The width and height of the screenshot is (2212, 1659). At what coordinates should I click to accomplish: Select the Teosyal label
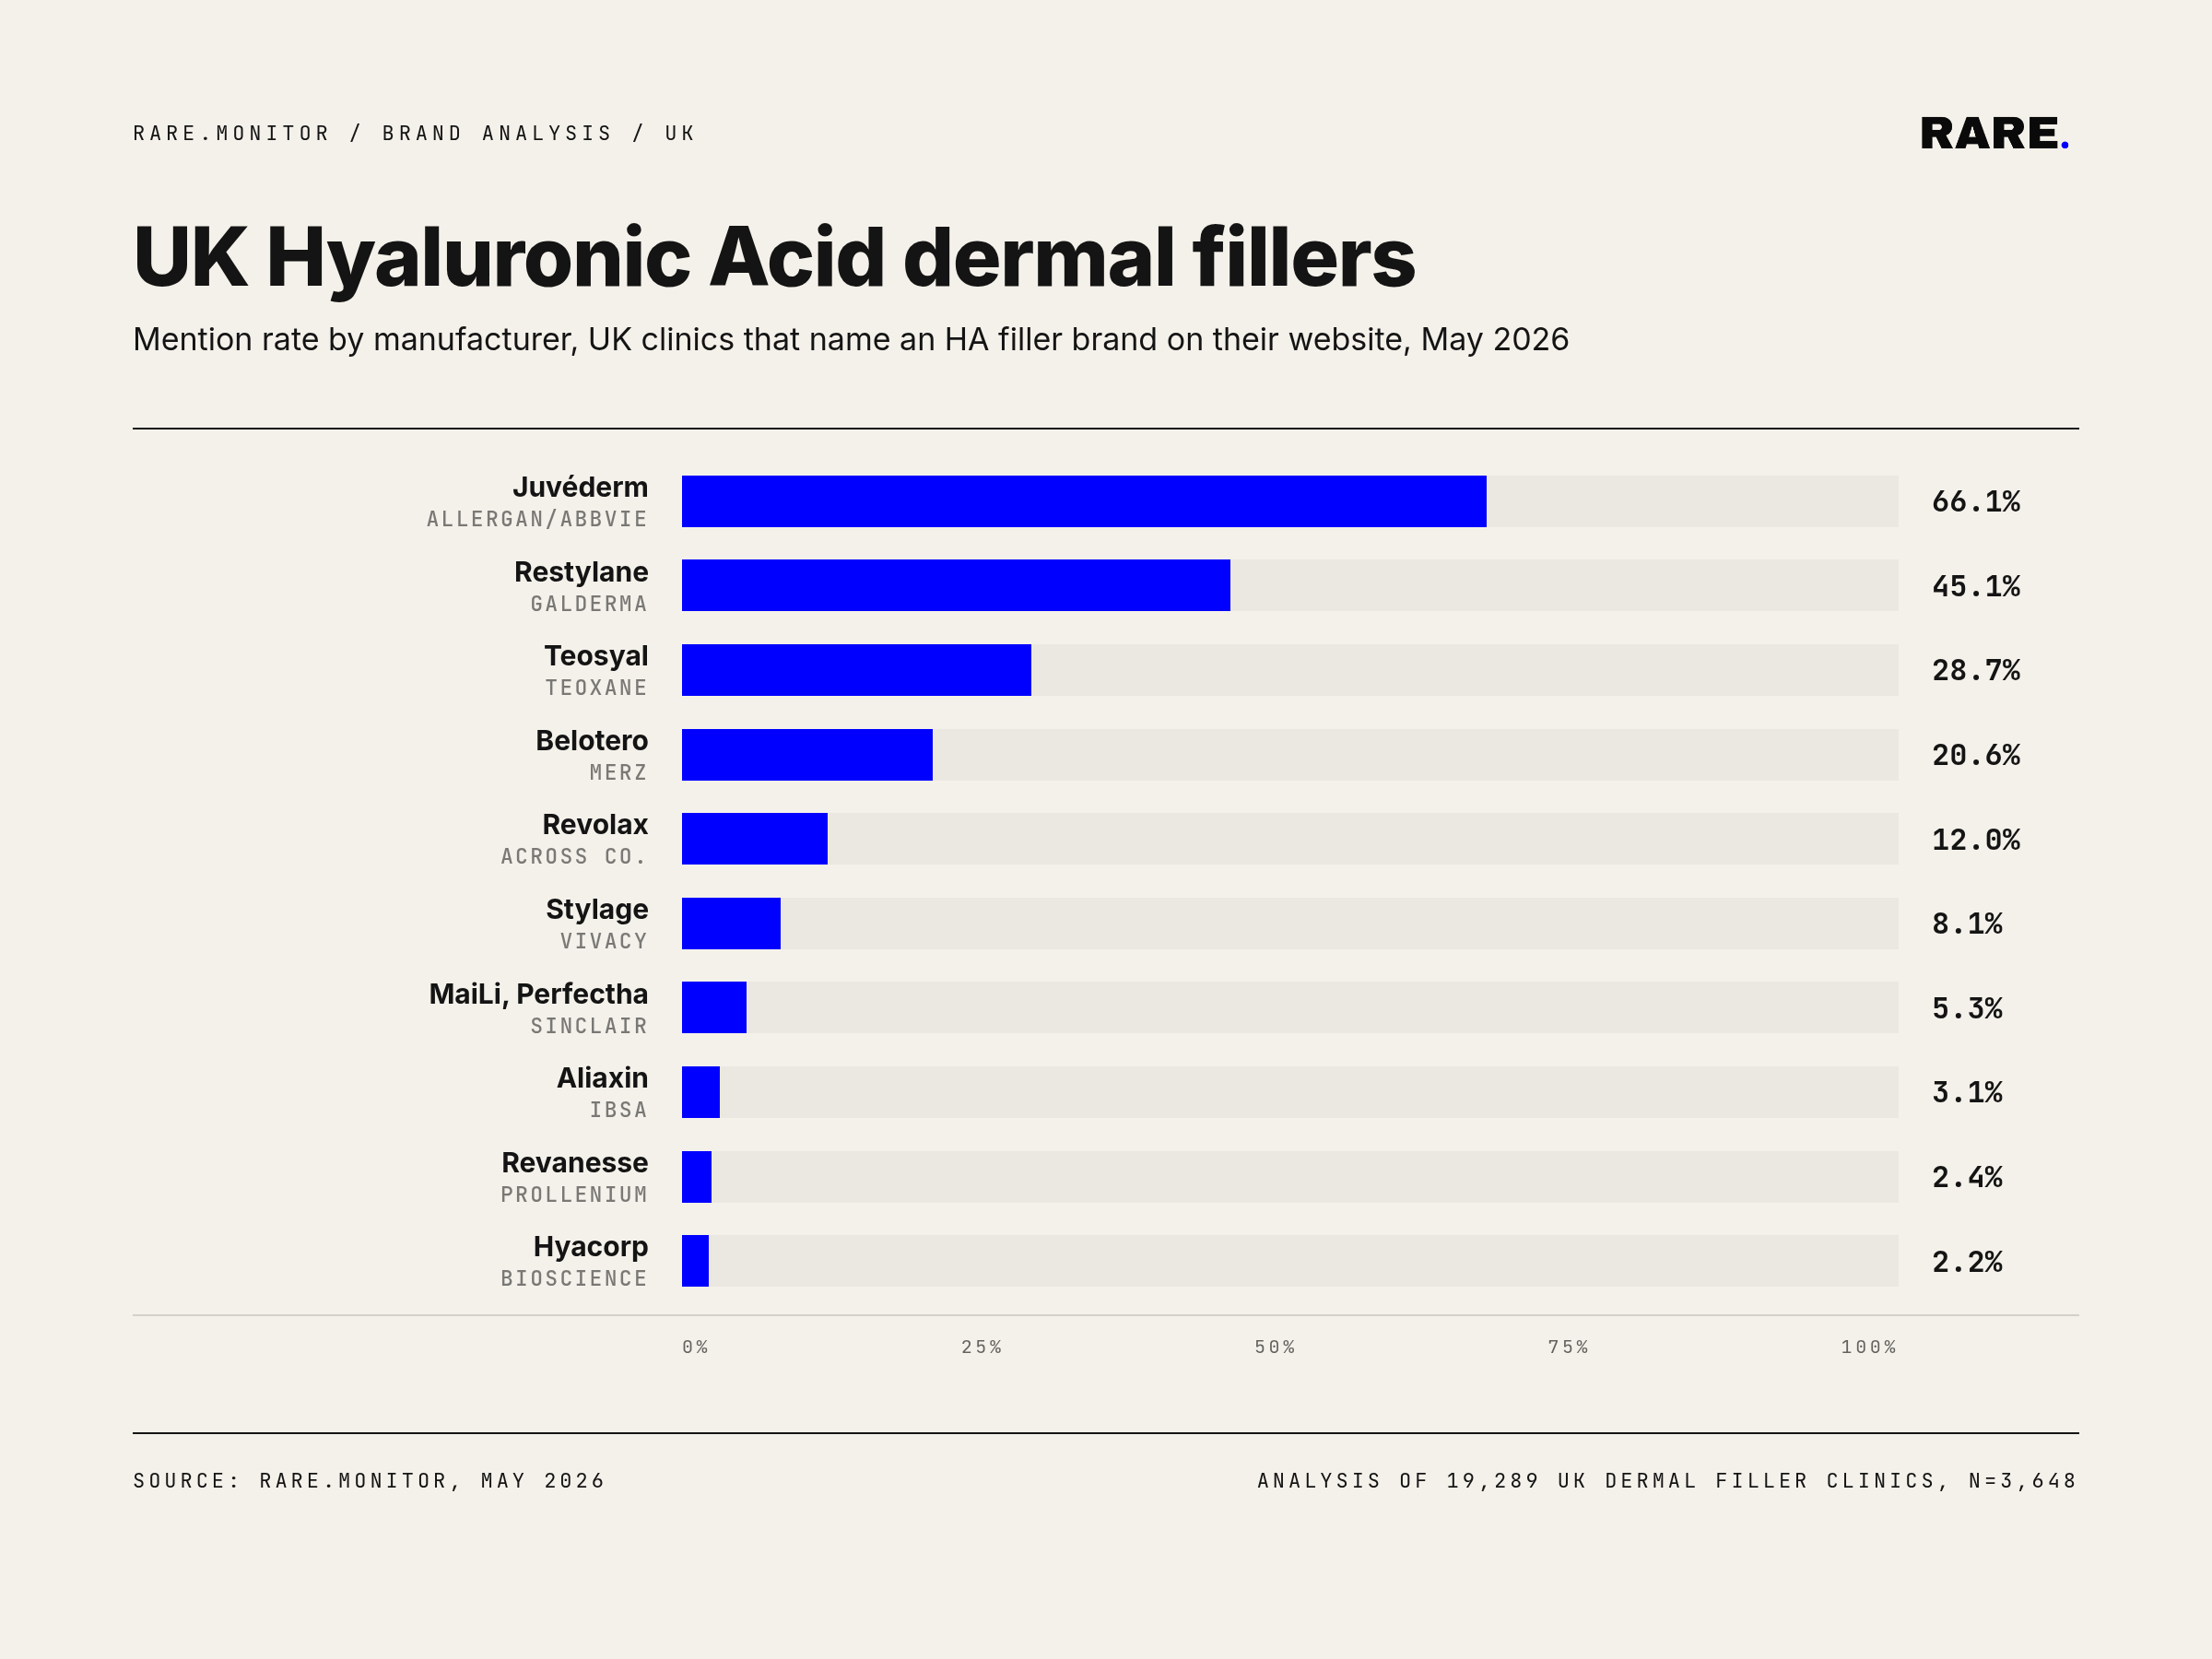point(596,656)
